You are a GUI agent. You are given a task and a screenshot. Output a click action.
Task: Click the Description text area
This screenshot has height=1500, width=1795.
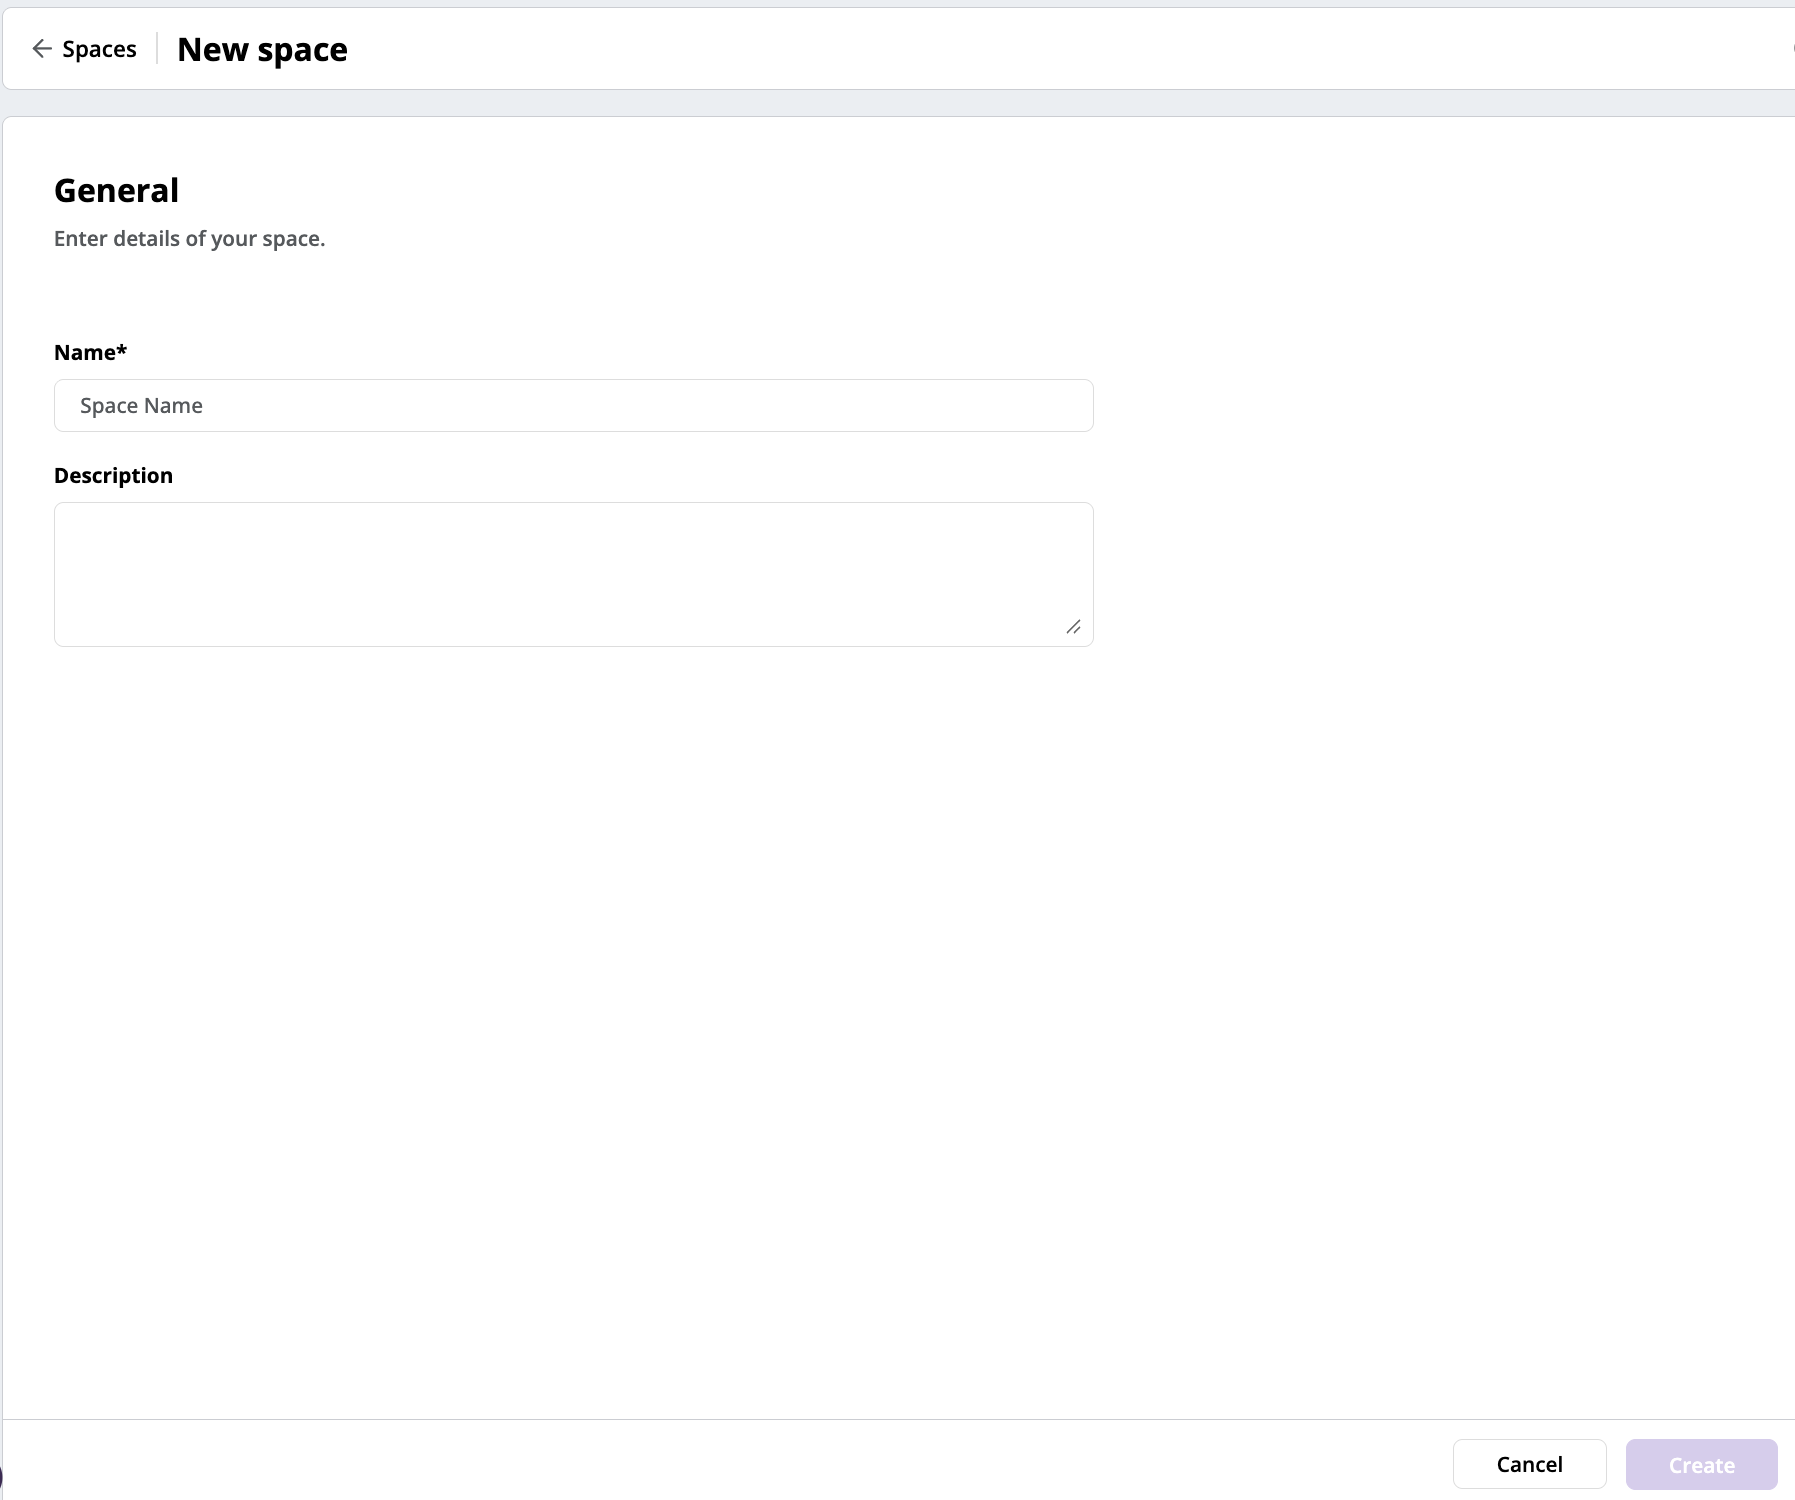click(x=573, y=575)
